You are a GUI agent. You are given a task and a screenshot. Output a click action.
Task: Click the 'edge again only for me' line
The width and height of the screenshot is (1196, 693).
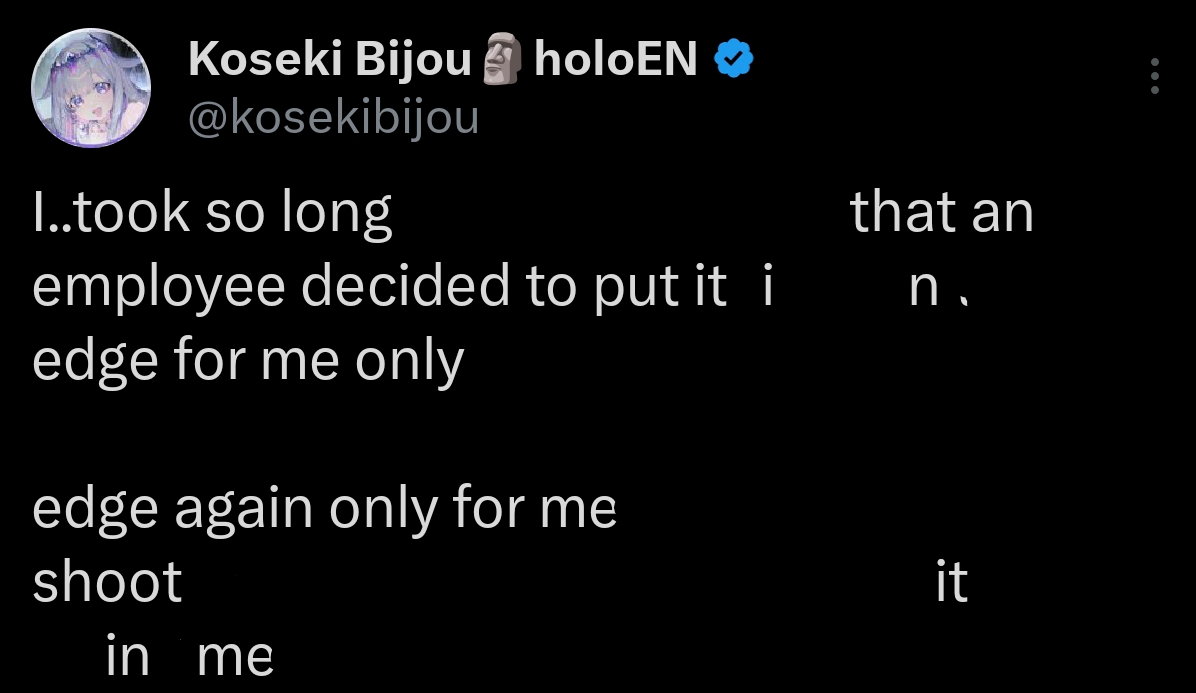click(x=324, y=509)
